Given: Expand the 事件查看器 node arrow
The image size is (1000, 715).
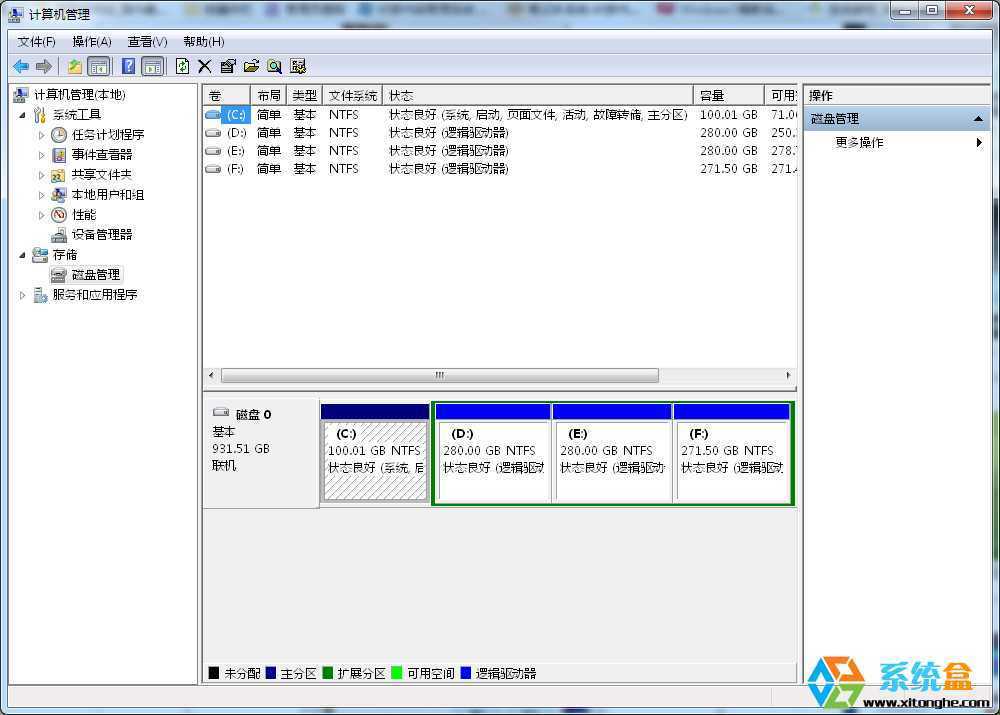Looking at the screenshot, I should 41,155.
